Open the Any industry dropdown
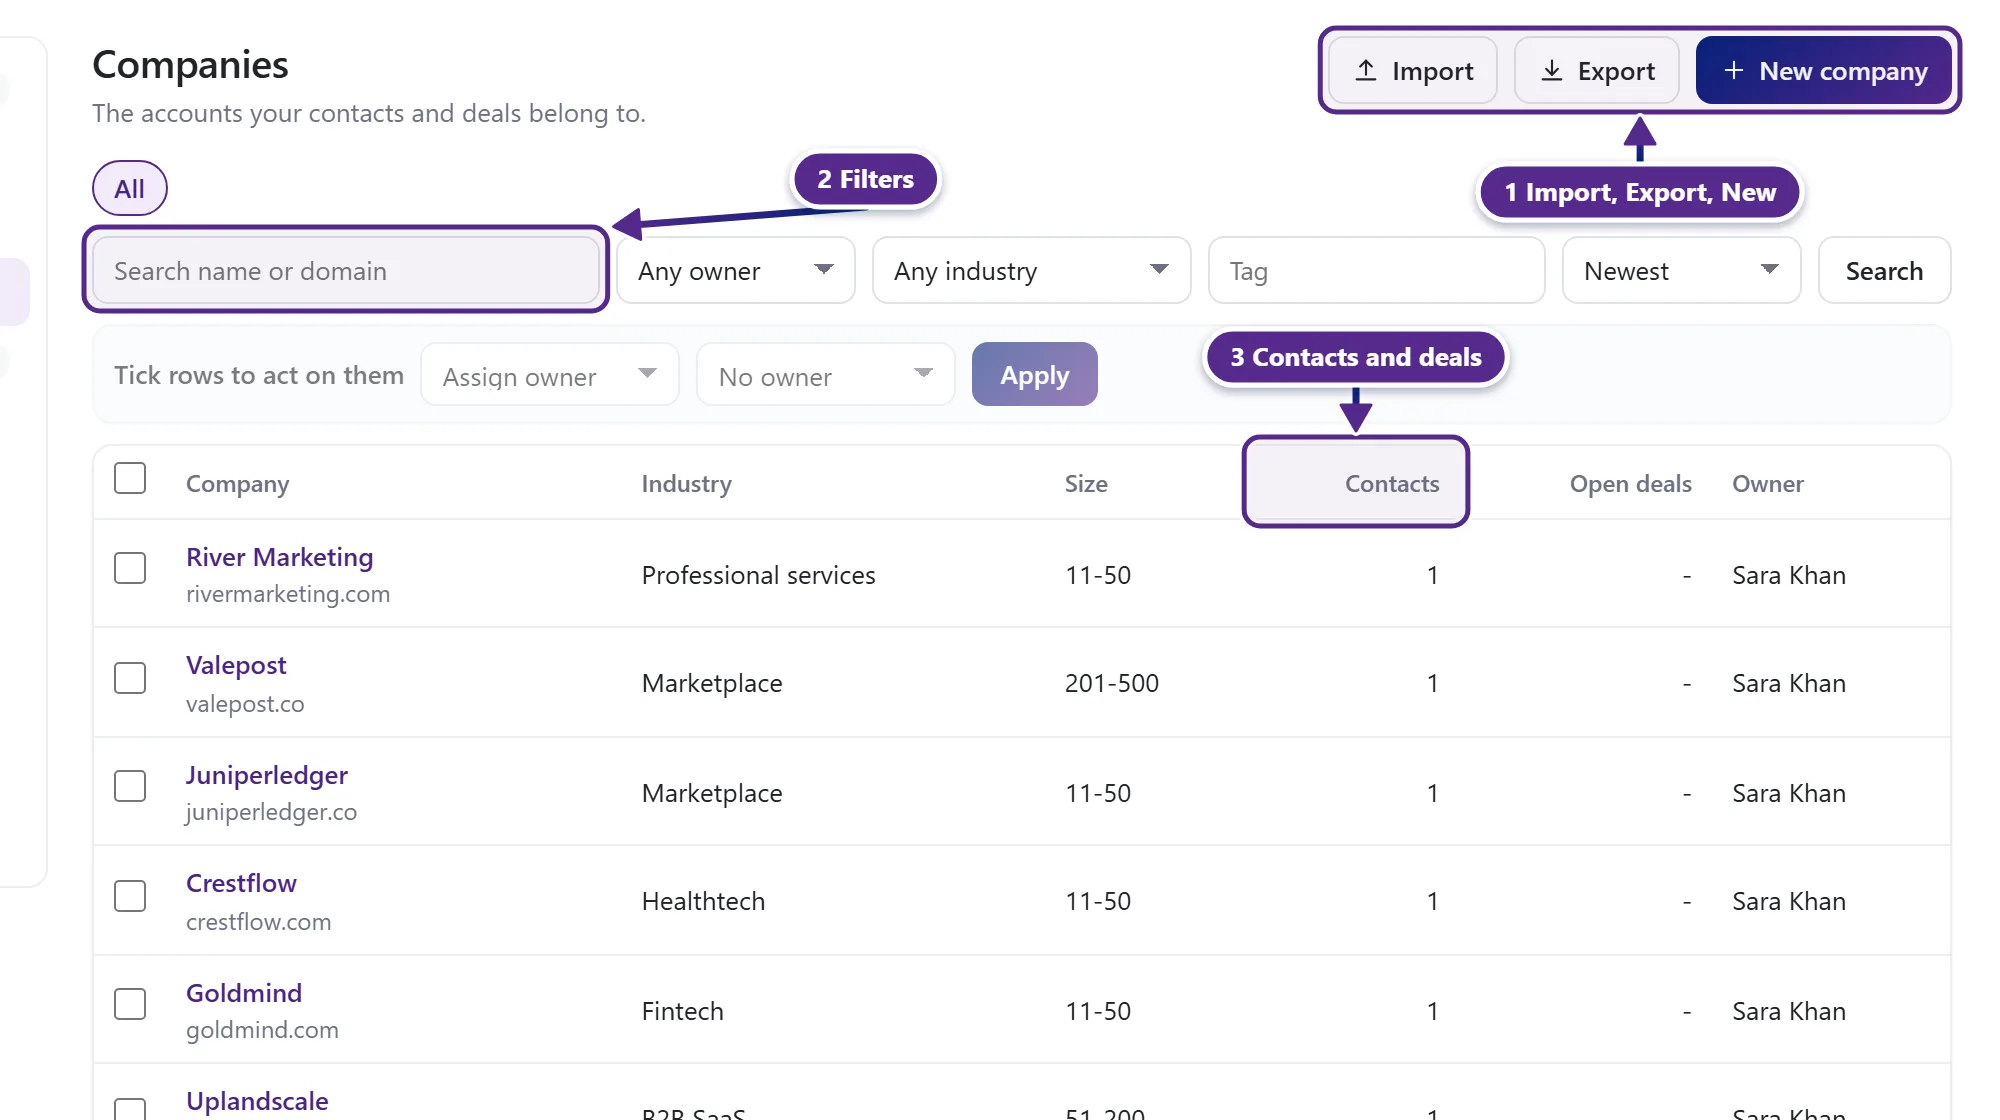 click(x=1031, y=271)
